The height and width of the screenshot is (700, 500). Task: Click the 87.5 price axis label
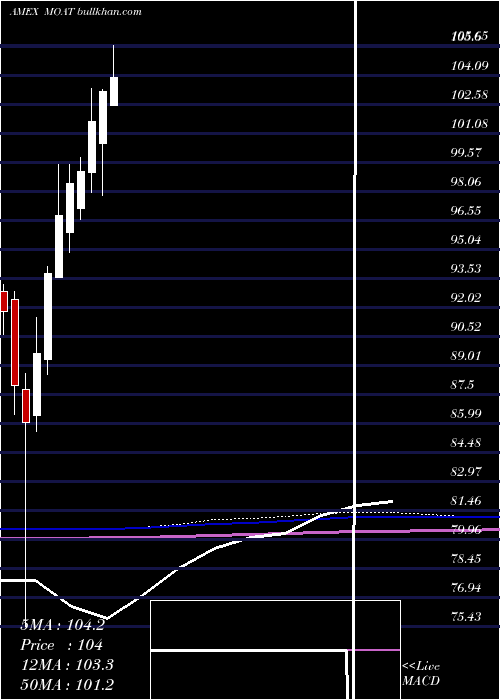(x=462, y=385)
